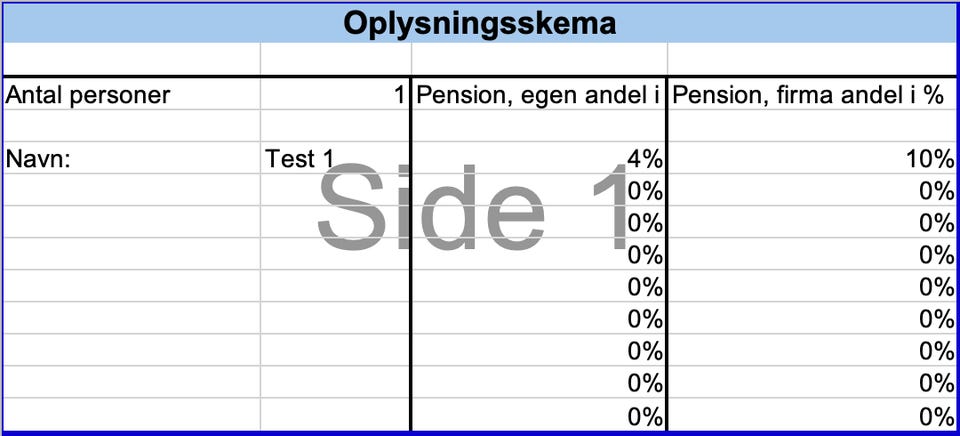Click the blank cell between Antal personer and Navn:
This screenshot has height=436, width=960.
click(130, 126)
